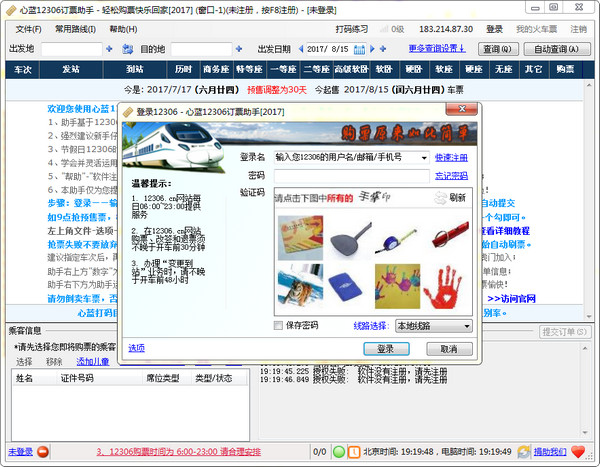Click the captcha refresh icon
This screenshot has height=467, width=600.
tap(440, 198)
